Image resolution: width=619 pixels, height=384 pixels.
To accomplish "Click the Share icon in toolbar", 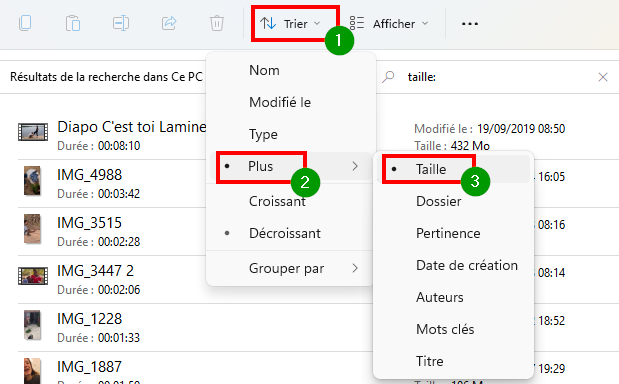I will click(169, 23).
